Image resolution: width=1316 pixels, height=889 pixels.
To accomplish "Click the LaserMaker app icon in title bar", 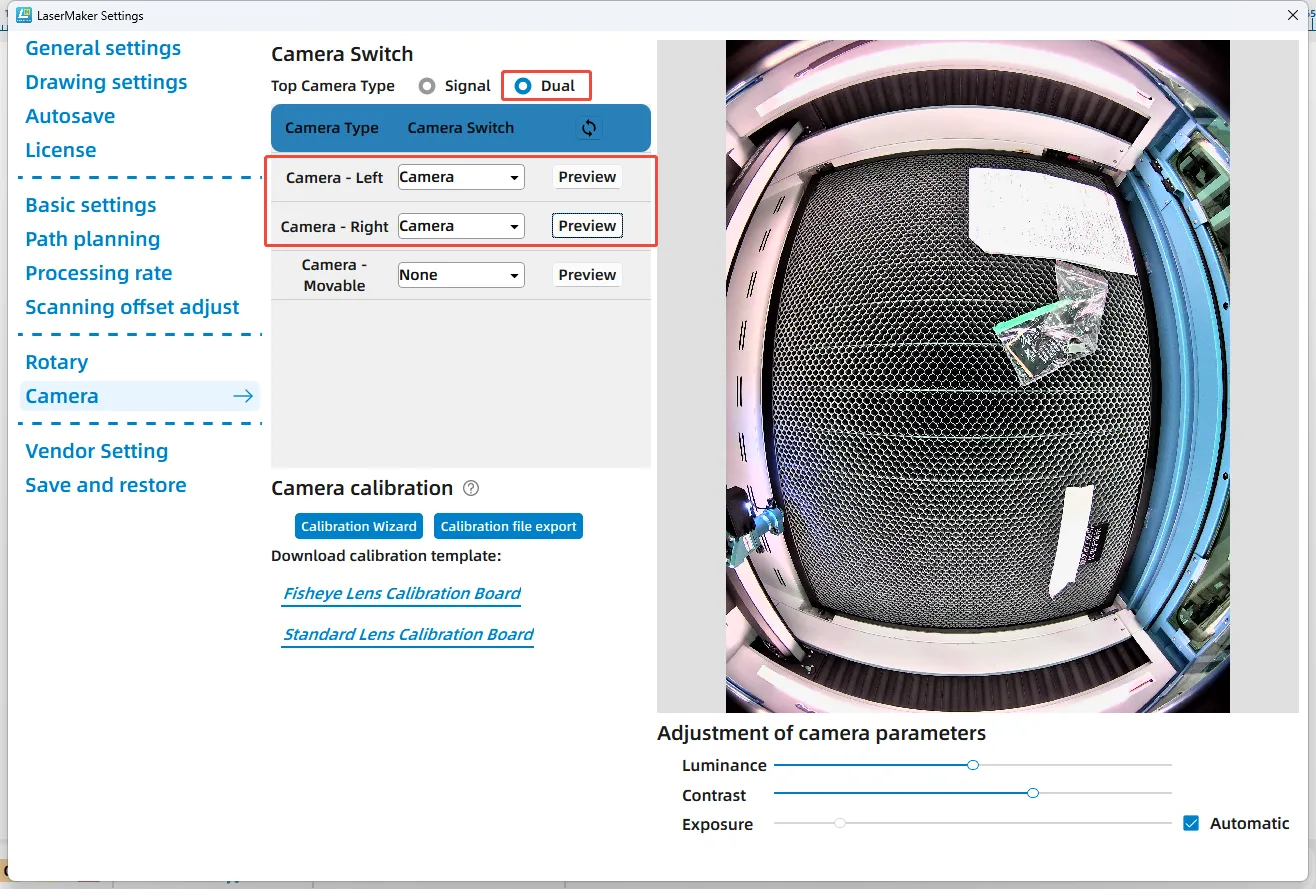I will point(24,16).
